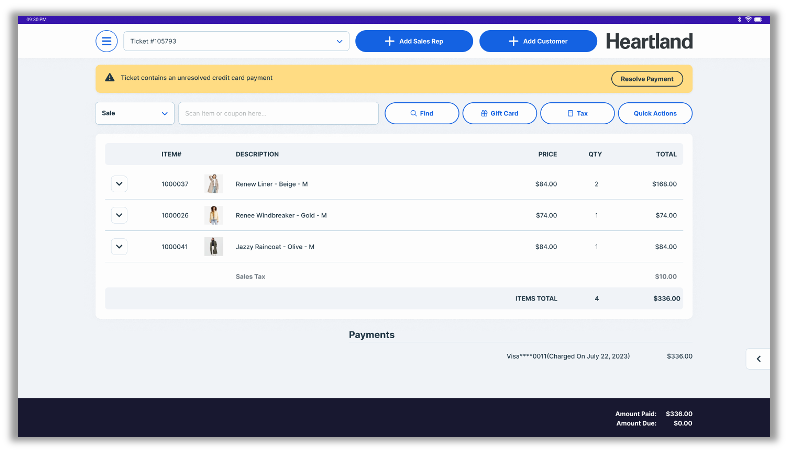Open the Ticket # 05793 dropdown
The image size is (788, 452).
tap(236, 41)
